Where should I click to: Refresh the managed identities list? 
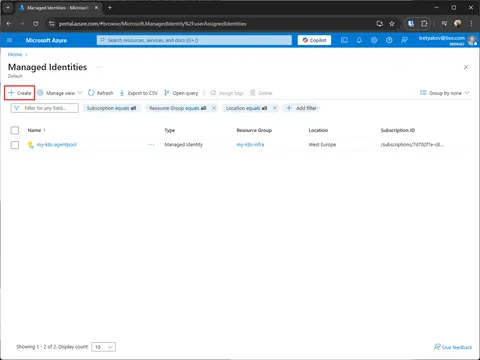[100, 93]
